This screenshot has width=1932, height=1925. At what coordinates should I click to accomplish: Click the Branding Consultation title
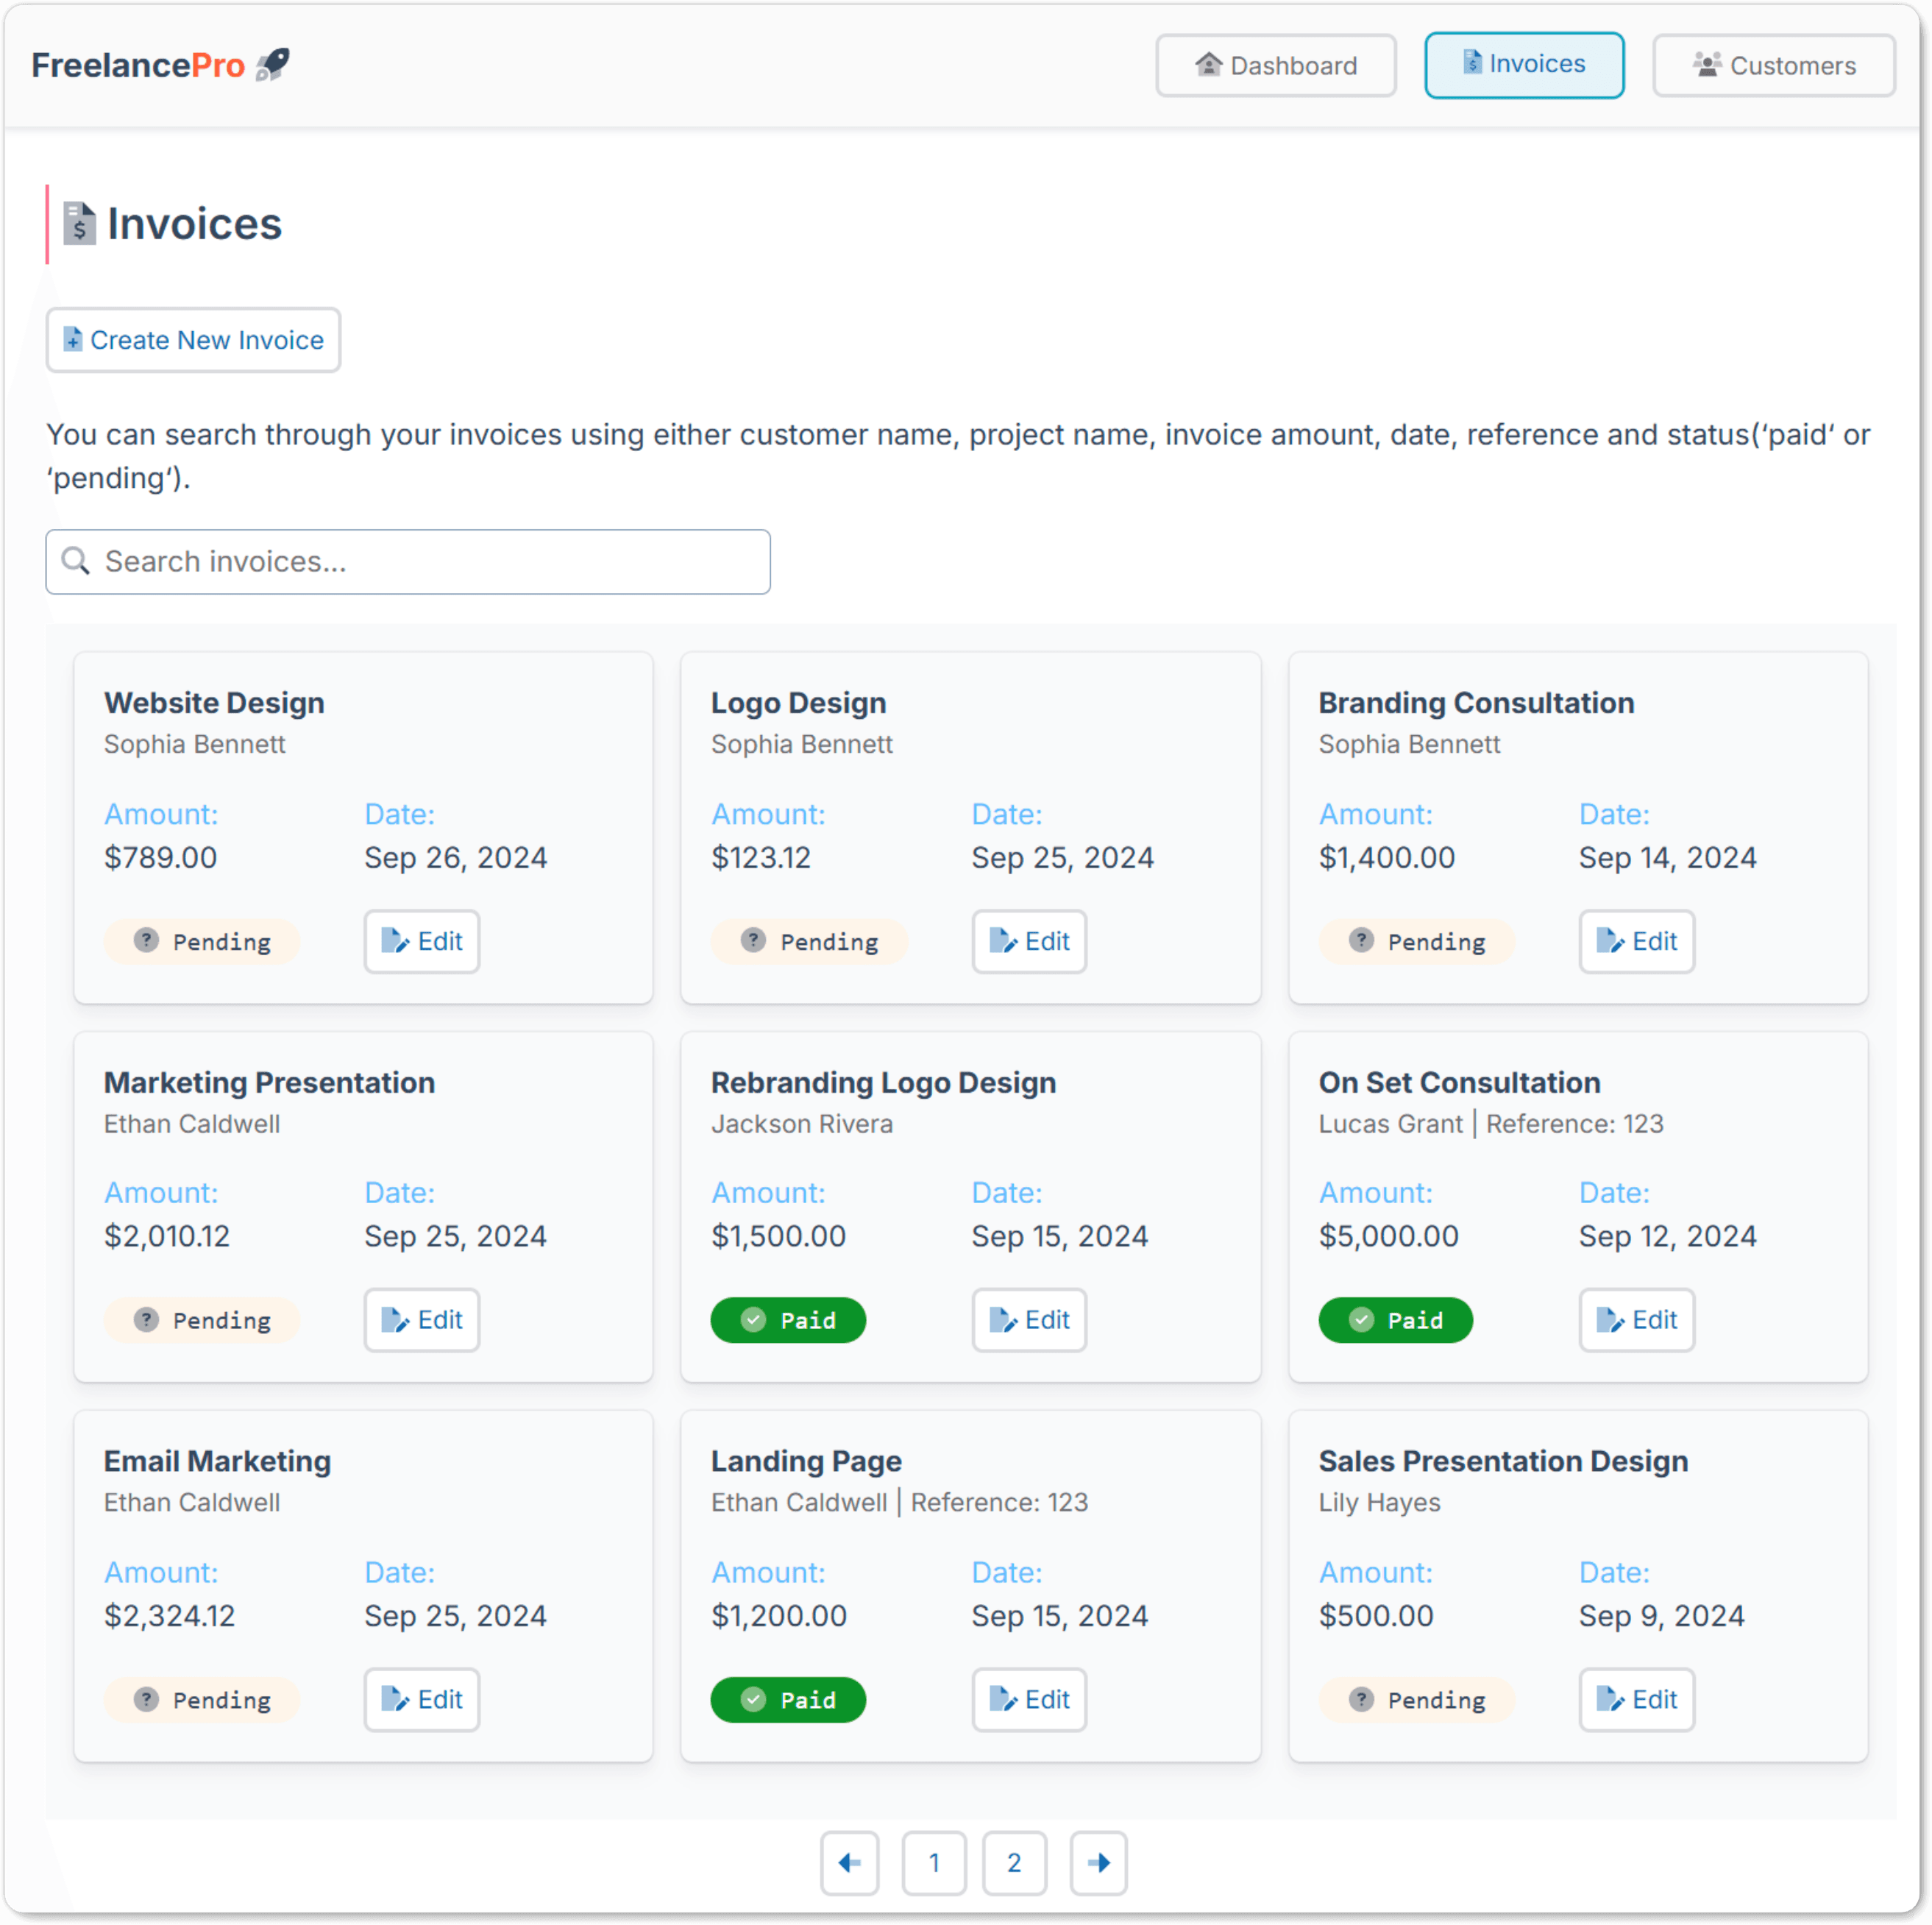pyautogui.click(x=1476, y=703)
